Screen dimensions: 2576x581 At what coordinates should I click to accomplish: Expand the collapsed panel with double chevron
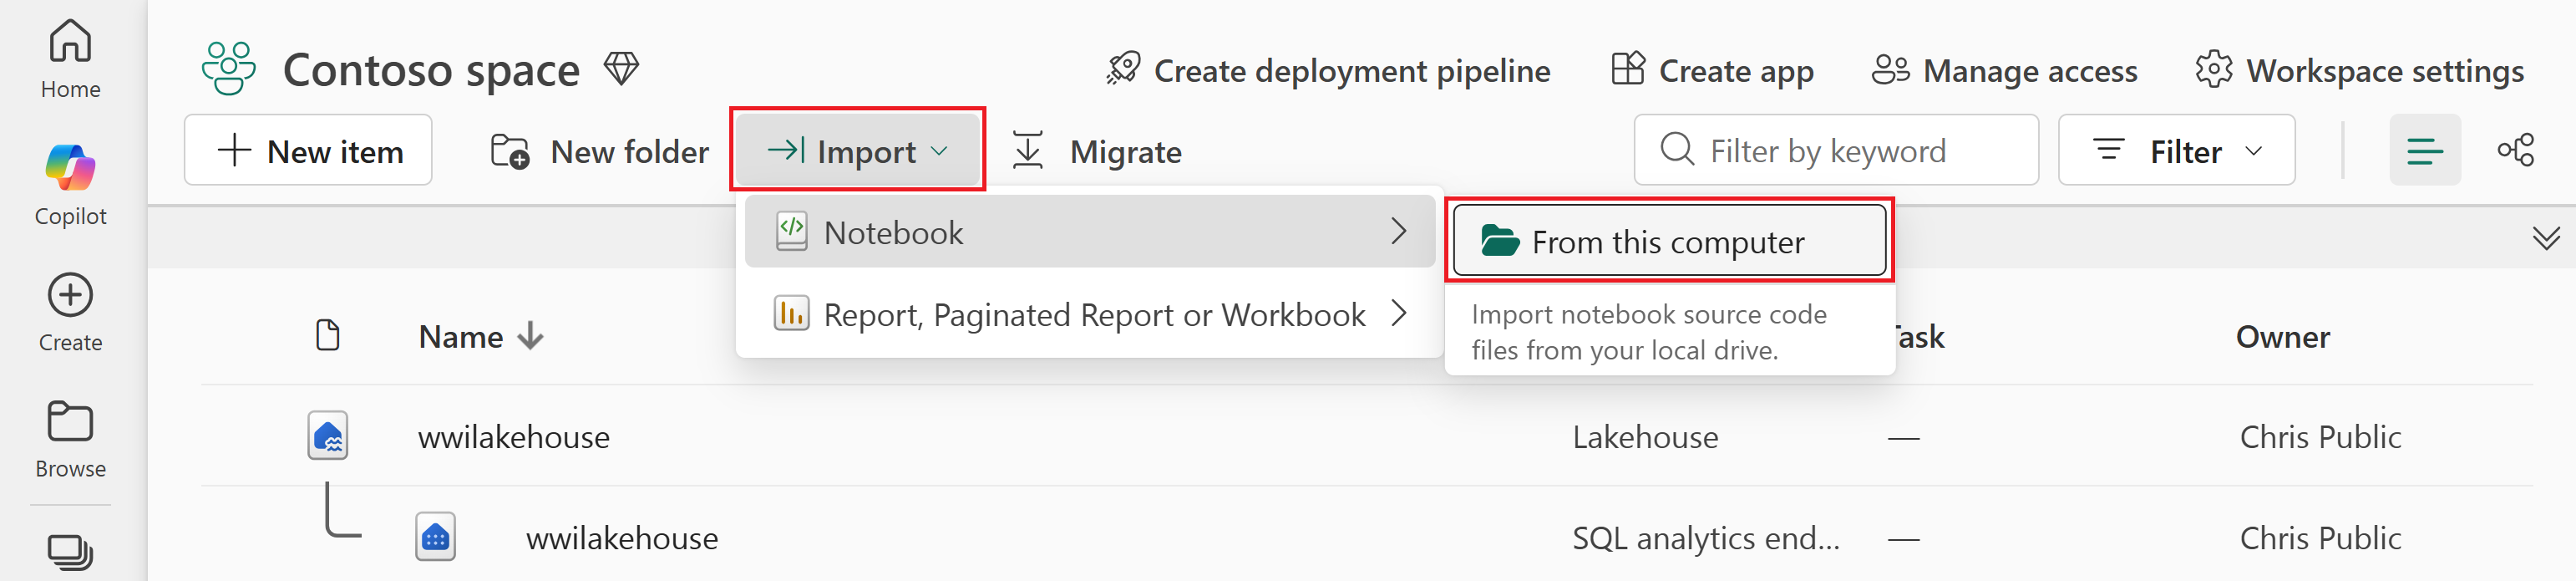coord(2545,238)
